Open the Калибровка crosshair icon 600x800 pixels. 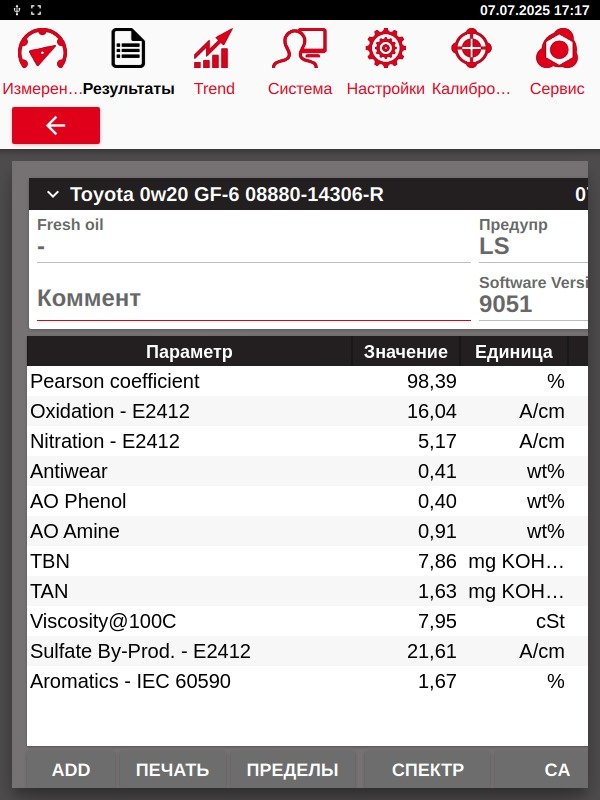[471, 48]
